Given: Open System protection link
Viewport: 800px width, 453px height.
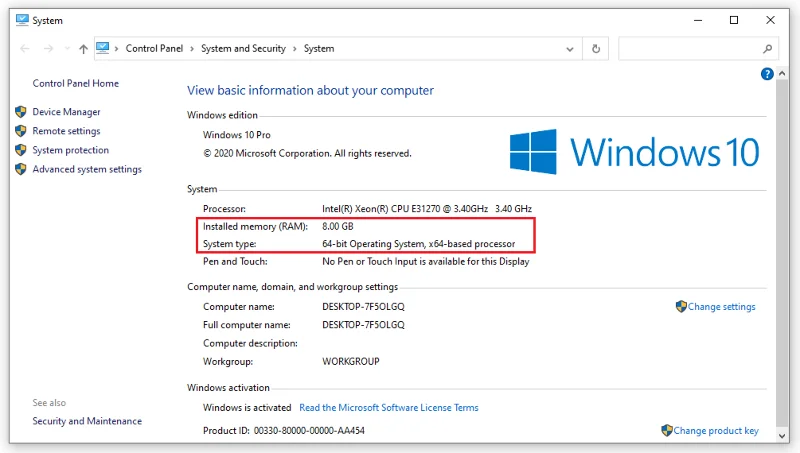Looking at the screenshot, I should click(x=70, y=150).
